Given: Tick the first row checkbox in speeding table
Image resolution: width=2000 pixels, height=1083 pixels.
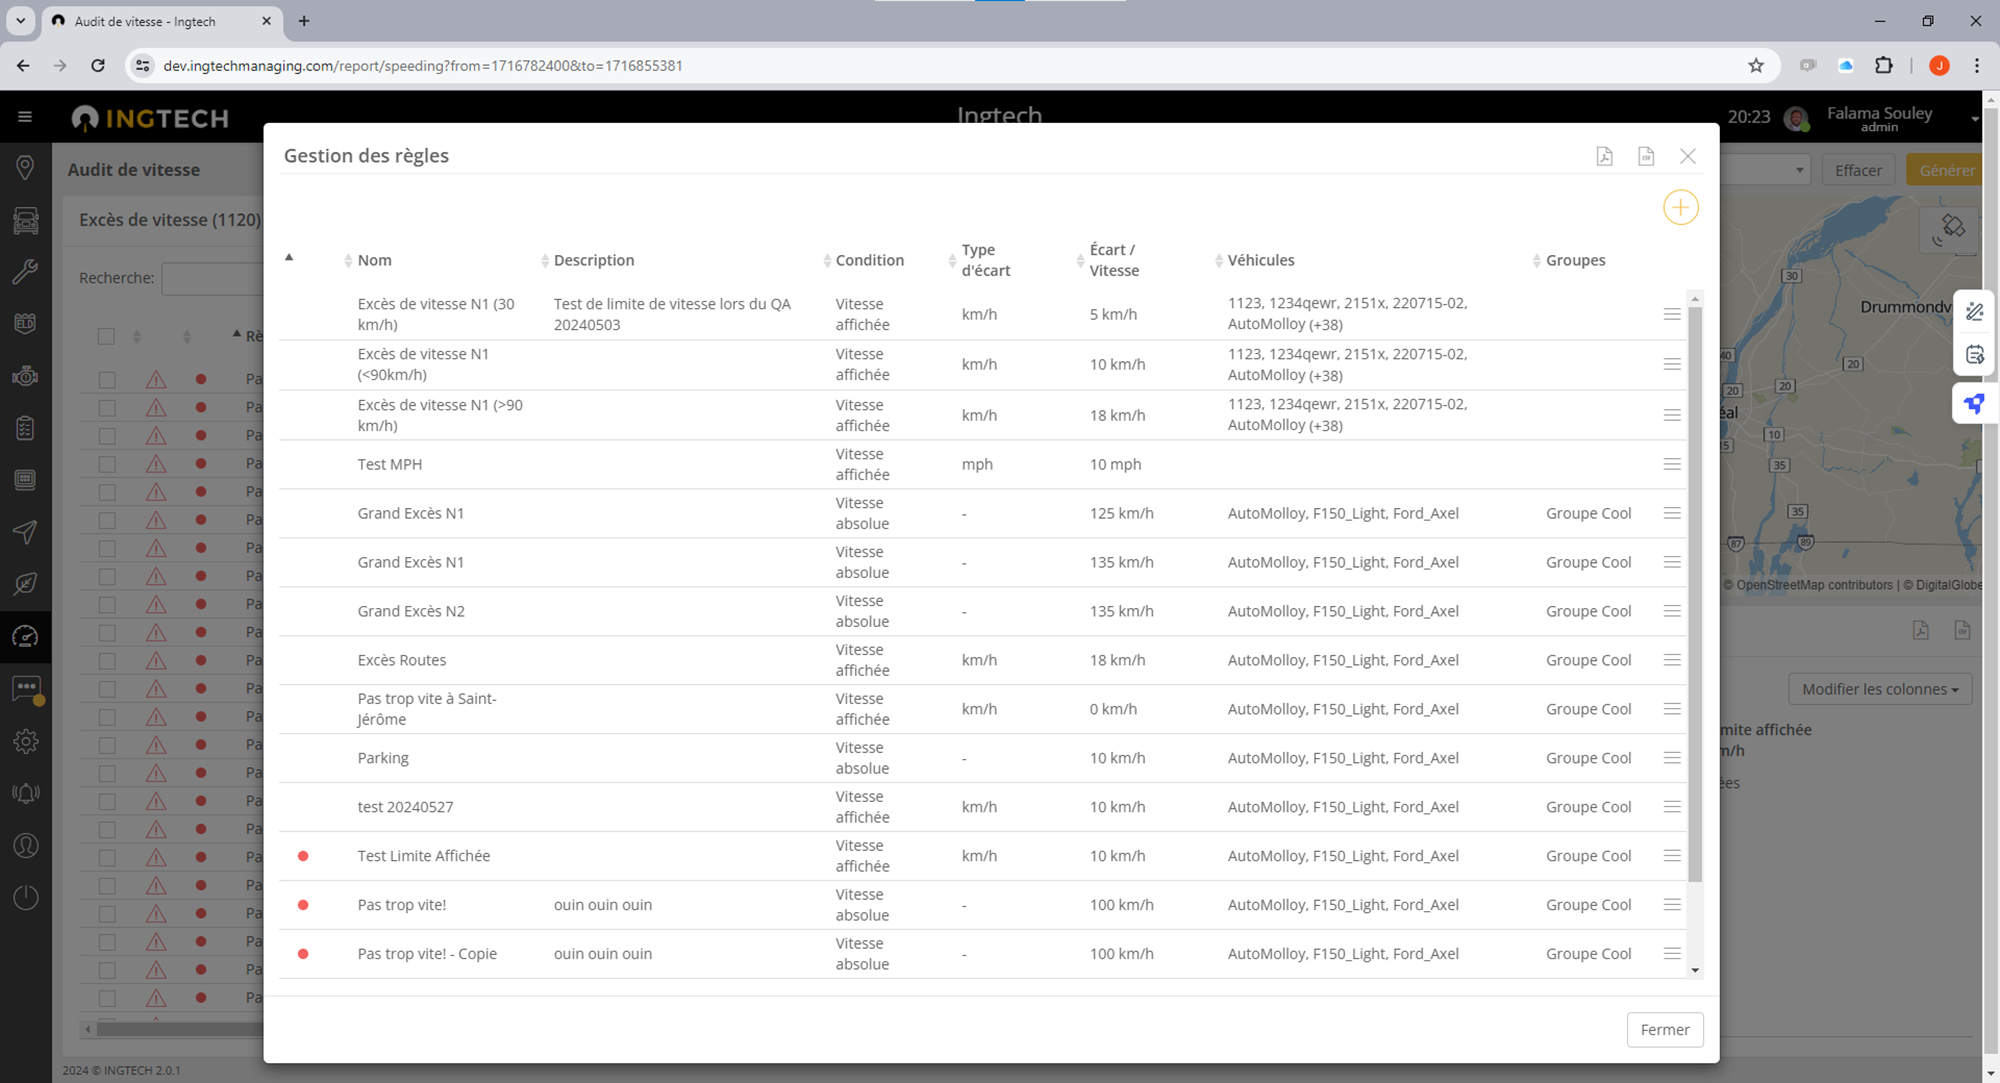Looking at the screenshot, I should 107,380.
